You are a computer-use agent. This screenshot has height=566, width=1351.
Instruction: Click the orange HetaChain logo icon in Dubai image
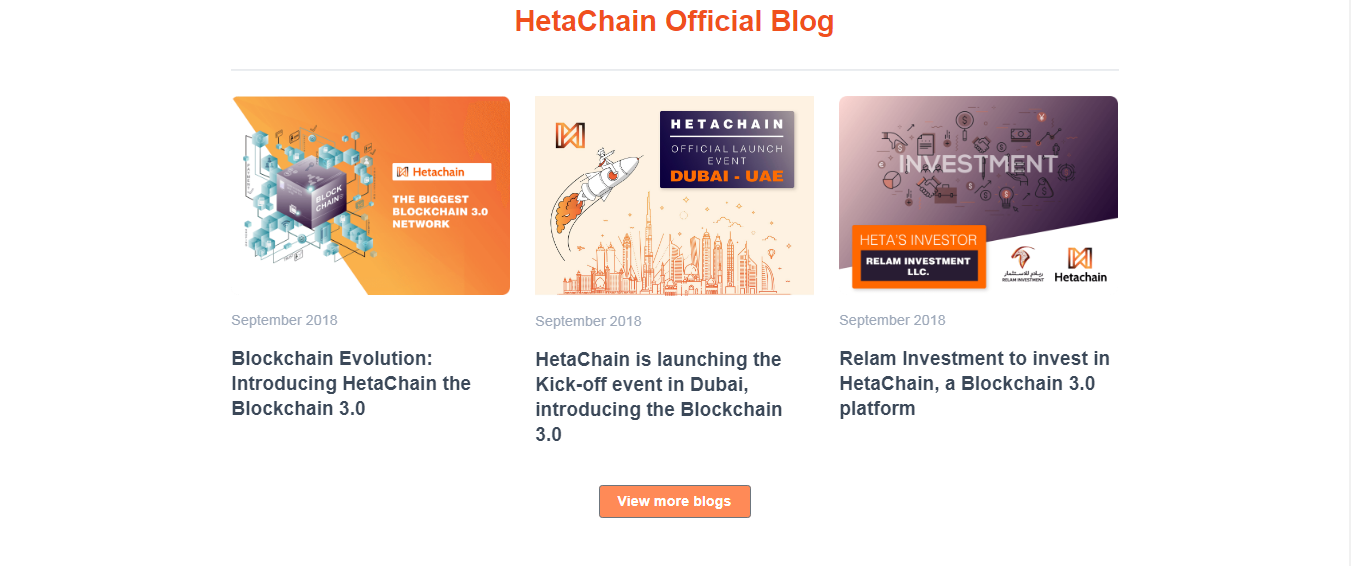570,135
